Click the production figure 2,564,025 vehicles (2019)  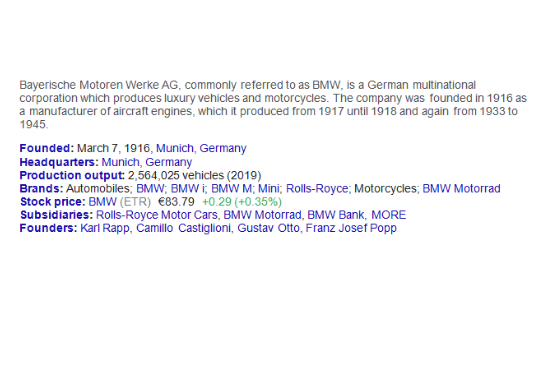[x=195, y=175]
